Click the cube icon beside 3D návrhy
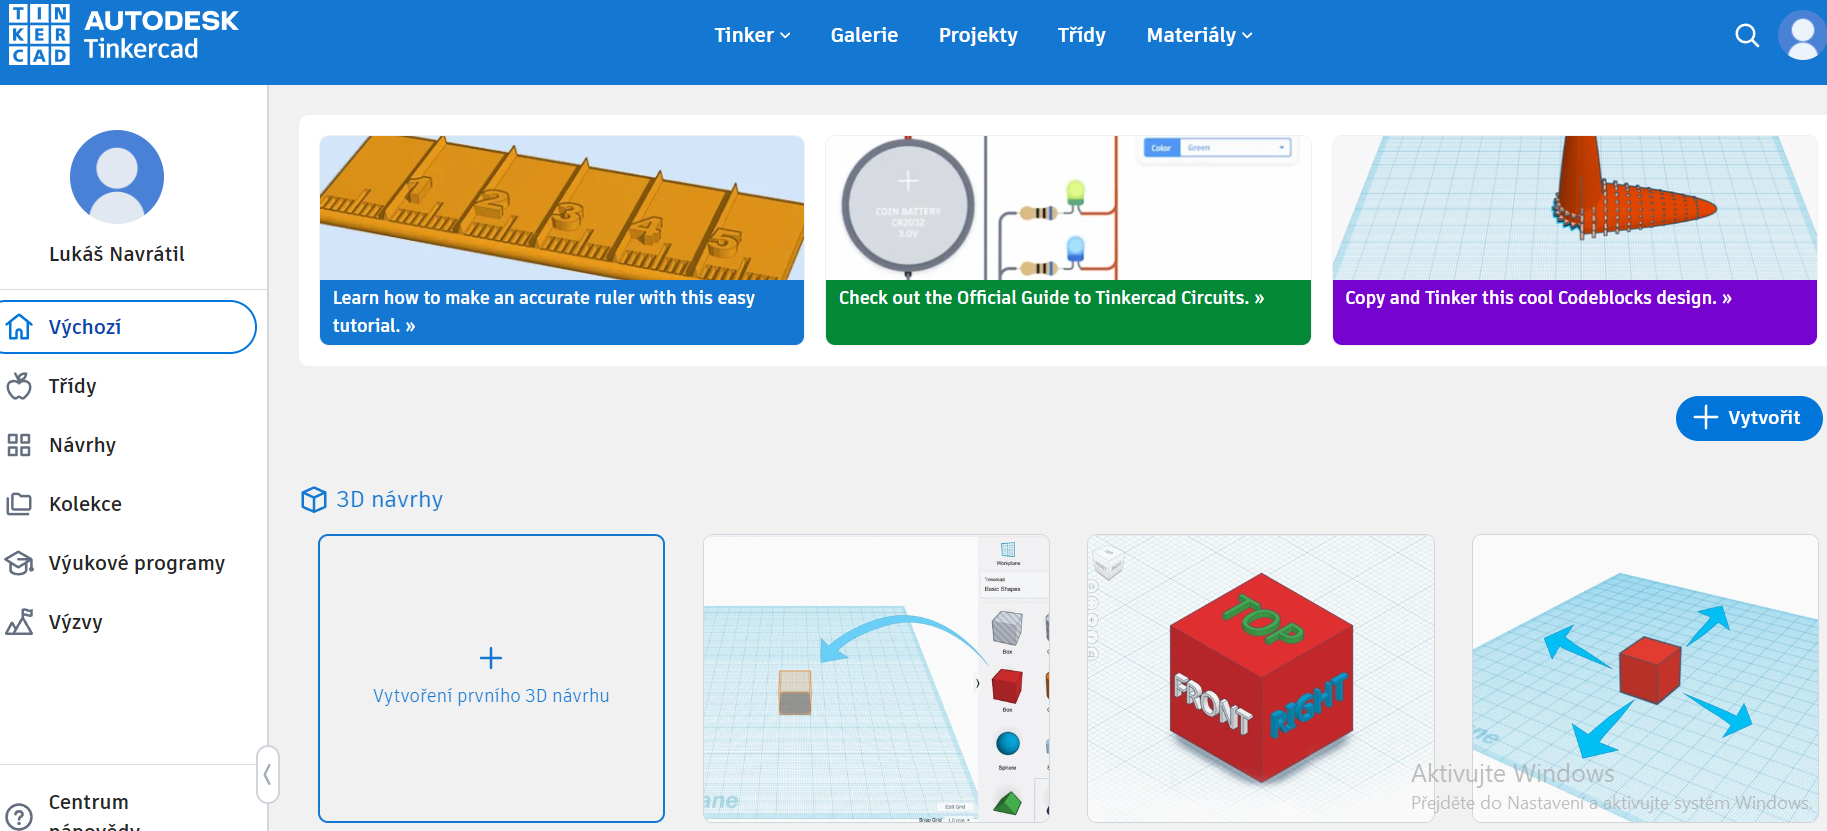The height and width of the screenshot is (831, 1827). coord(314,499)
